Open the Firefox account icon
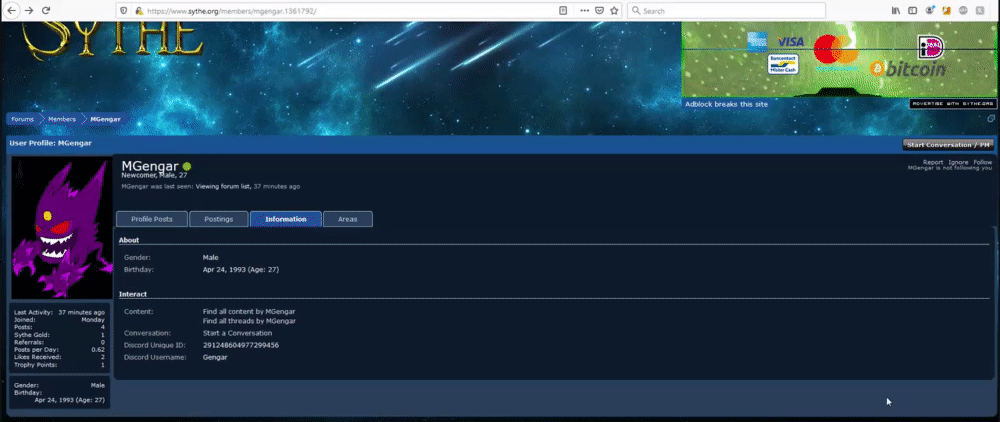Viewport: 1000px width, 422px height. pyautogui.click(x=930, y=10)
